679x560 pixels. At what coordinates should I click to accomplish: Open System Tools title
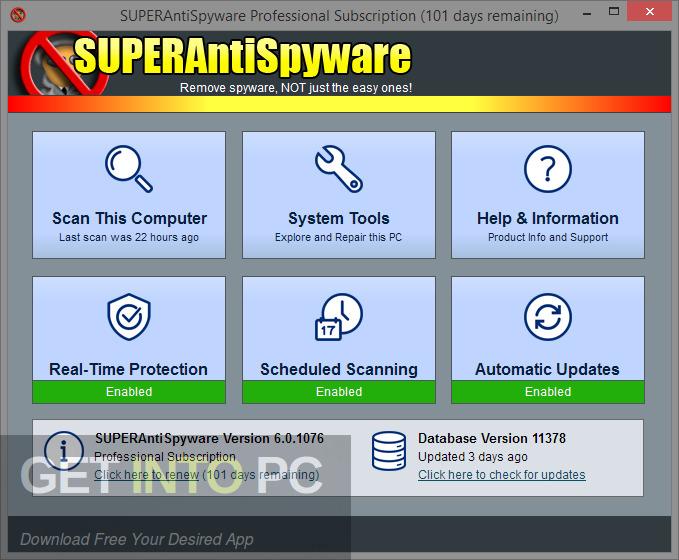point(339,218)
